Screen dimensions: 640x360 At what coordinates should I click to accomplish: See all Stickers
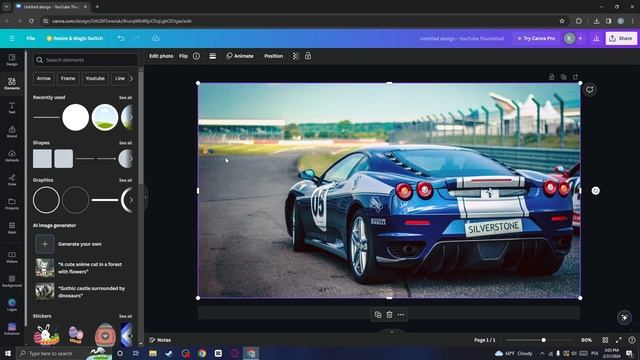[x=125, y=316]
